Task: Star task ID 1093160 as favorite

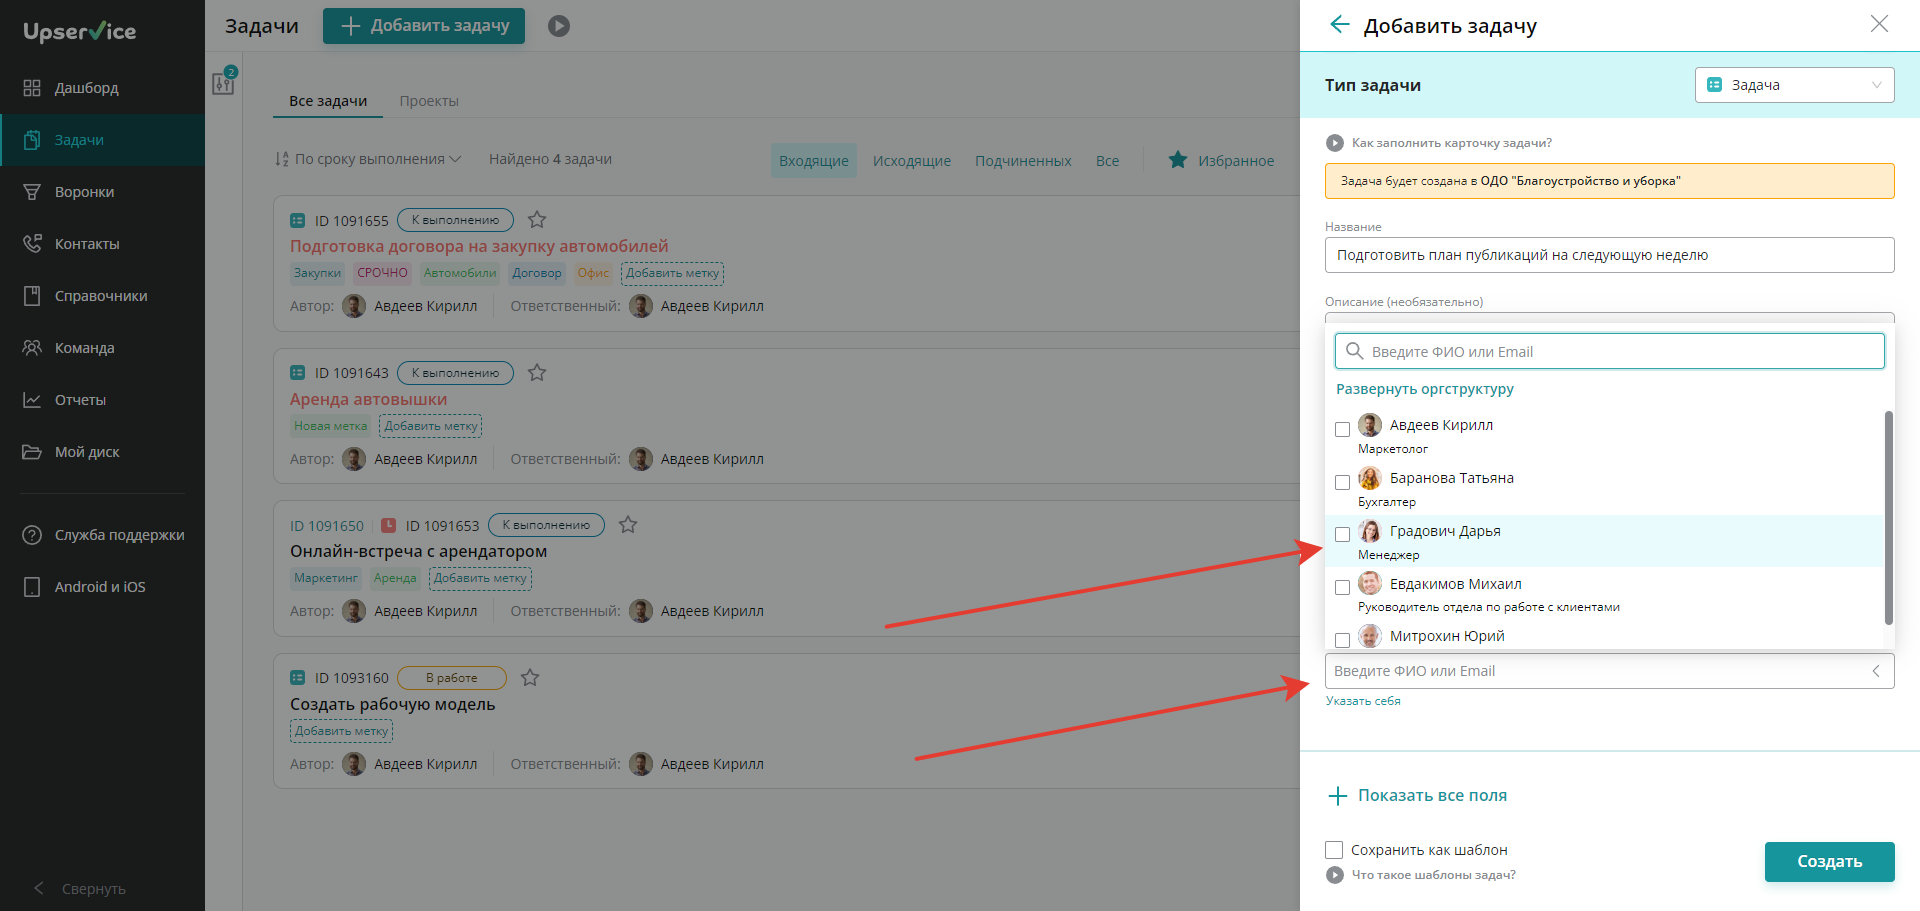Action: (x=530, y=677)
